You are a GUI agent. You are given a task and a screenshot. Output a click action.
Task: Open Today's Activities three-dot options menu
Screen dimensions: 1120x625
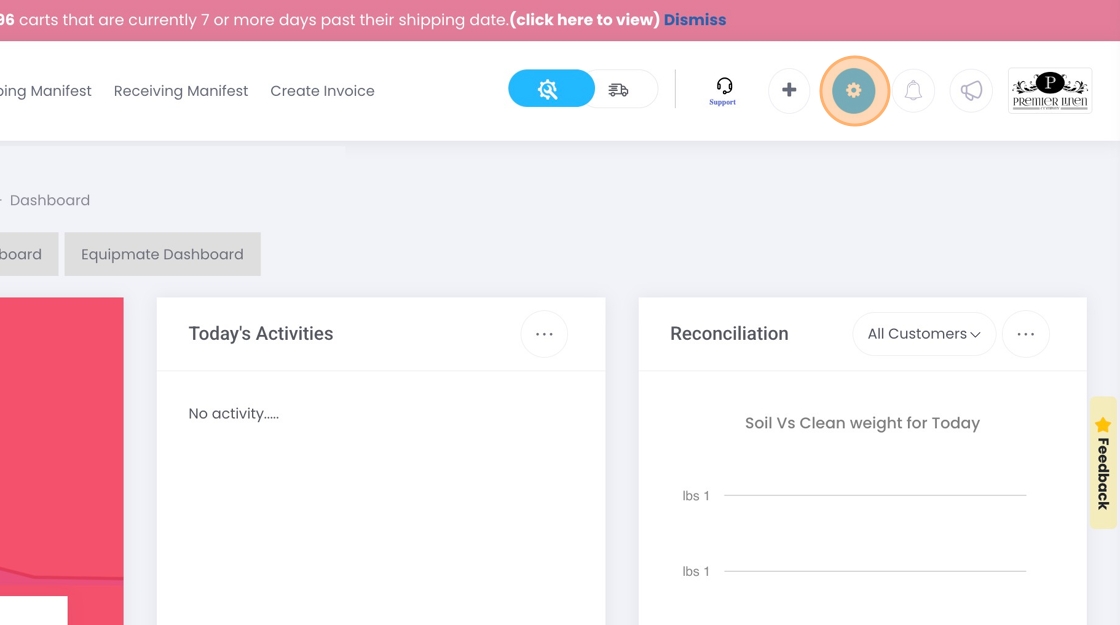click(544, 334)
